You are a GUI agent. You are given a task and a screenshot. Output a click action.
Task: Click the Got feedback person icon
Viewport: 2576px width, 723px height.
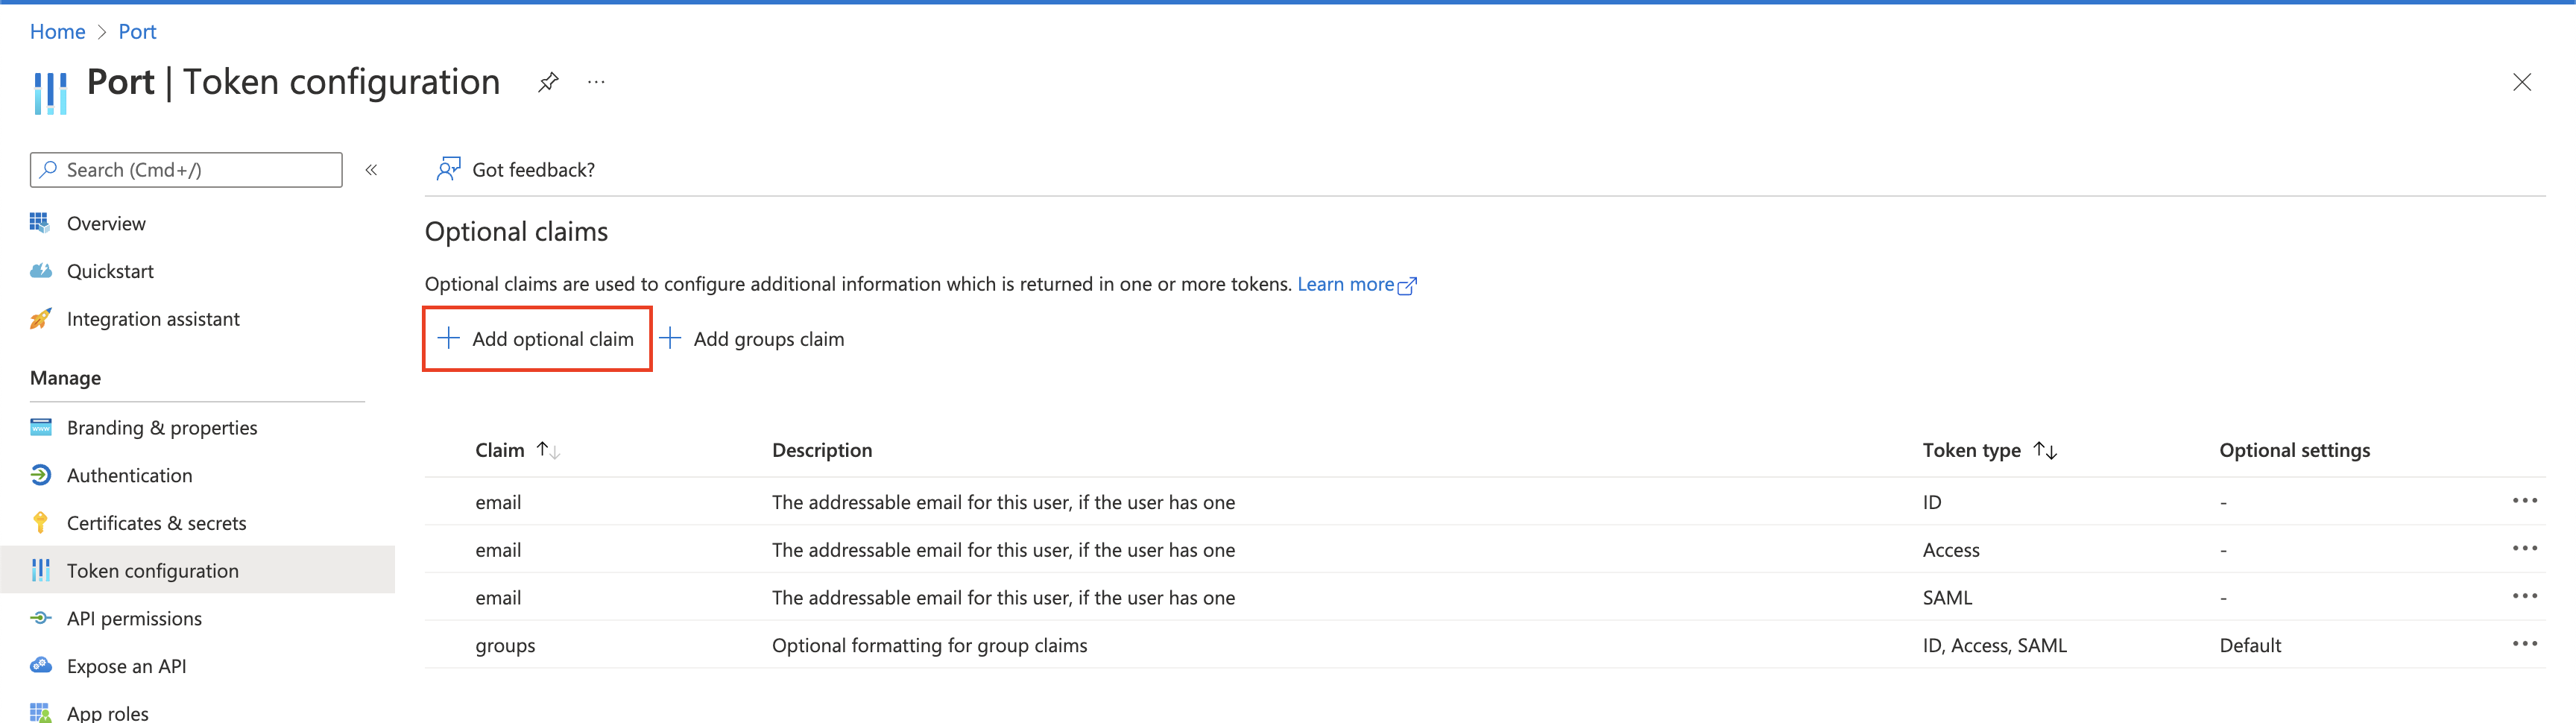448,169
